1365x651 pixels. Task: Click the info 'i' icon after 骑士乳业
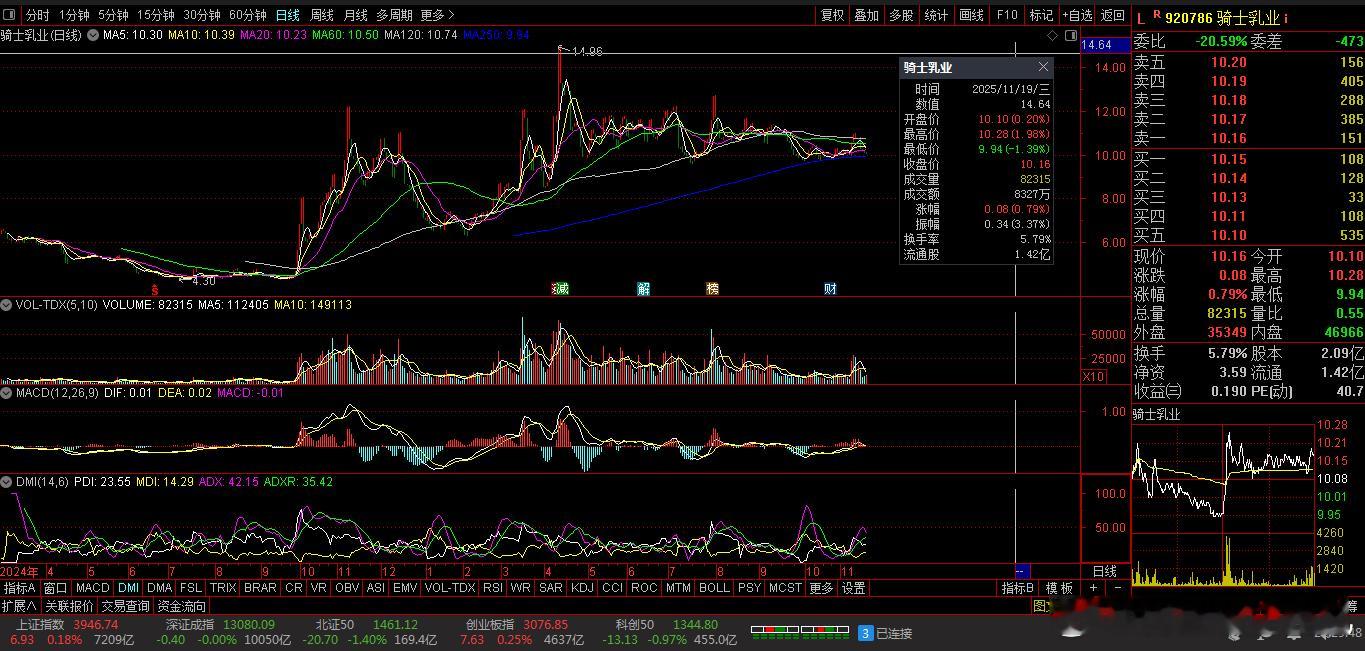[x=1286, y=18]
